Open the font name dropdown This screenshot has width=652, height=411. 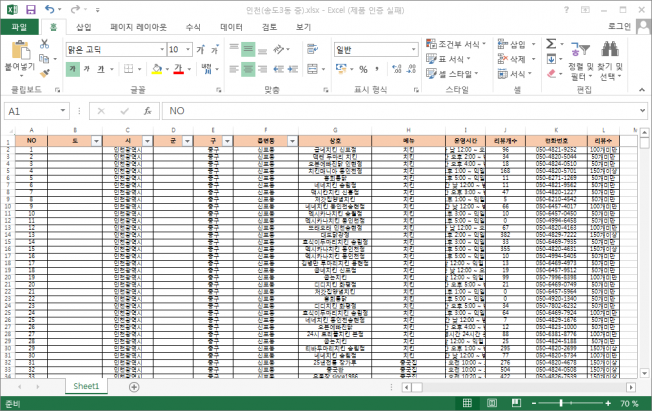pyautogui.click(x=162, y=50)
